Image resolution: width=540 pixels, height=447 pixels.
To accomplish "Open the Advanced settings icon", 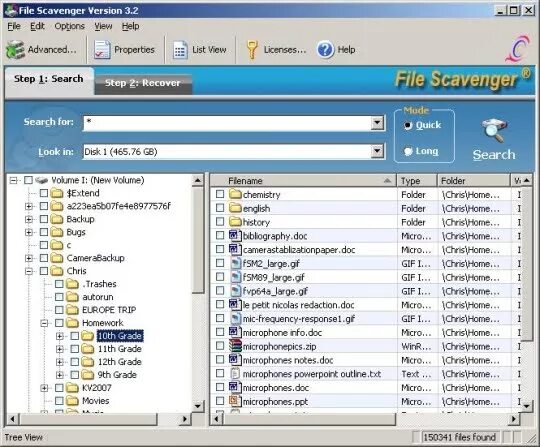I will [x=15, y=50].
